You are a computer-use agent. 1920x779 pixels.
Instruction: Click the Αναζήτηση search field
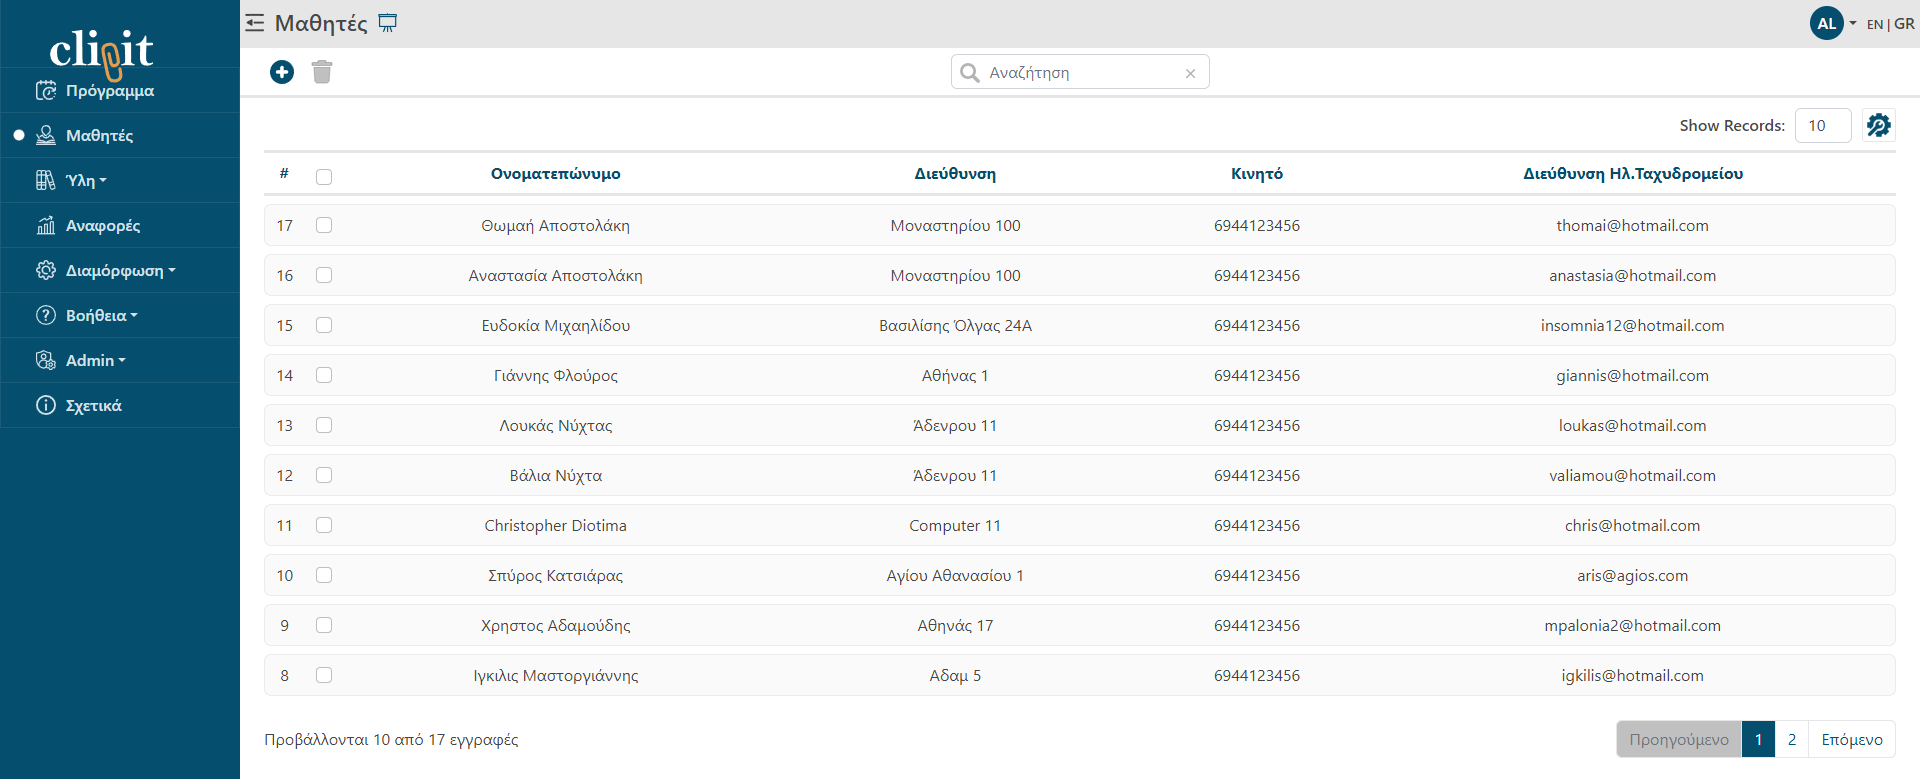pyautogui.click(x=1080, y=73)
